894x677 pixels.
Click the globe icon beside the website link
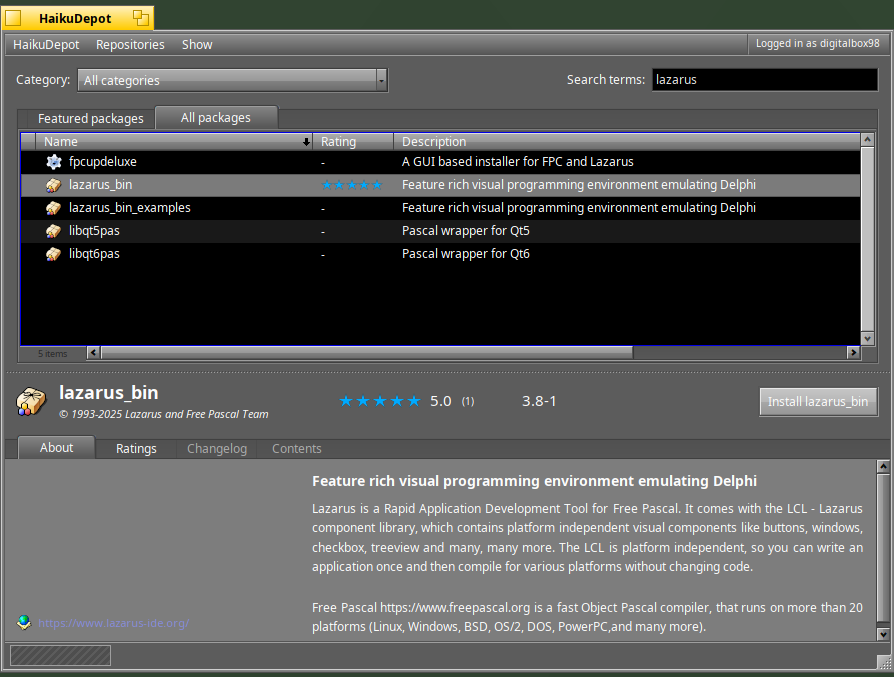24,622
